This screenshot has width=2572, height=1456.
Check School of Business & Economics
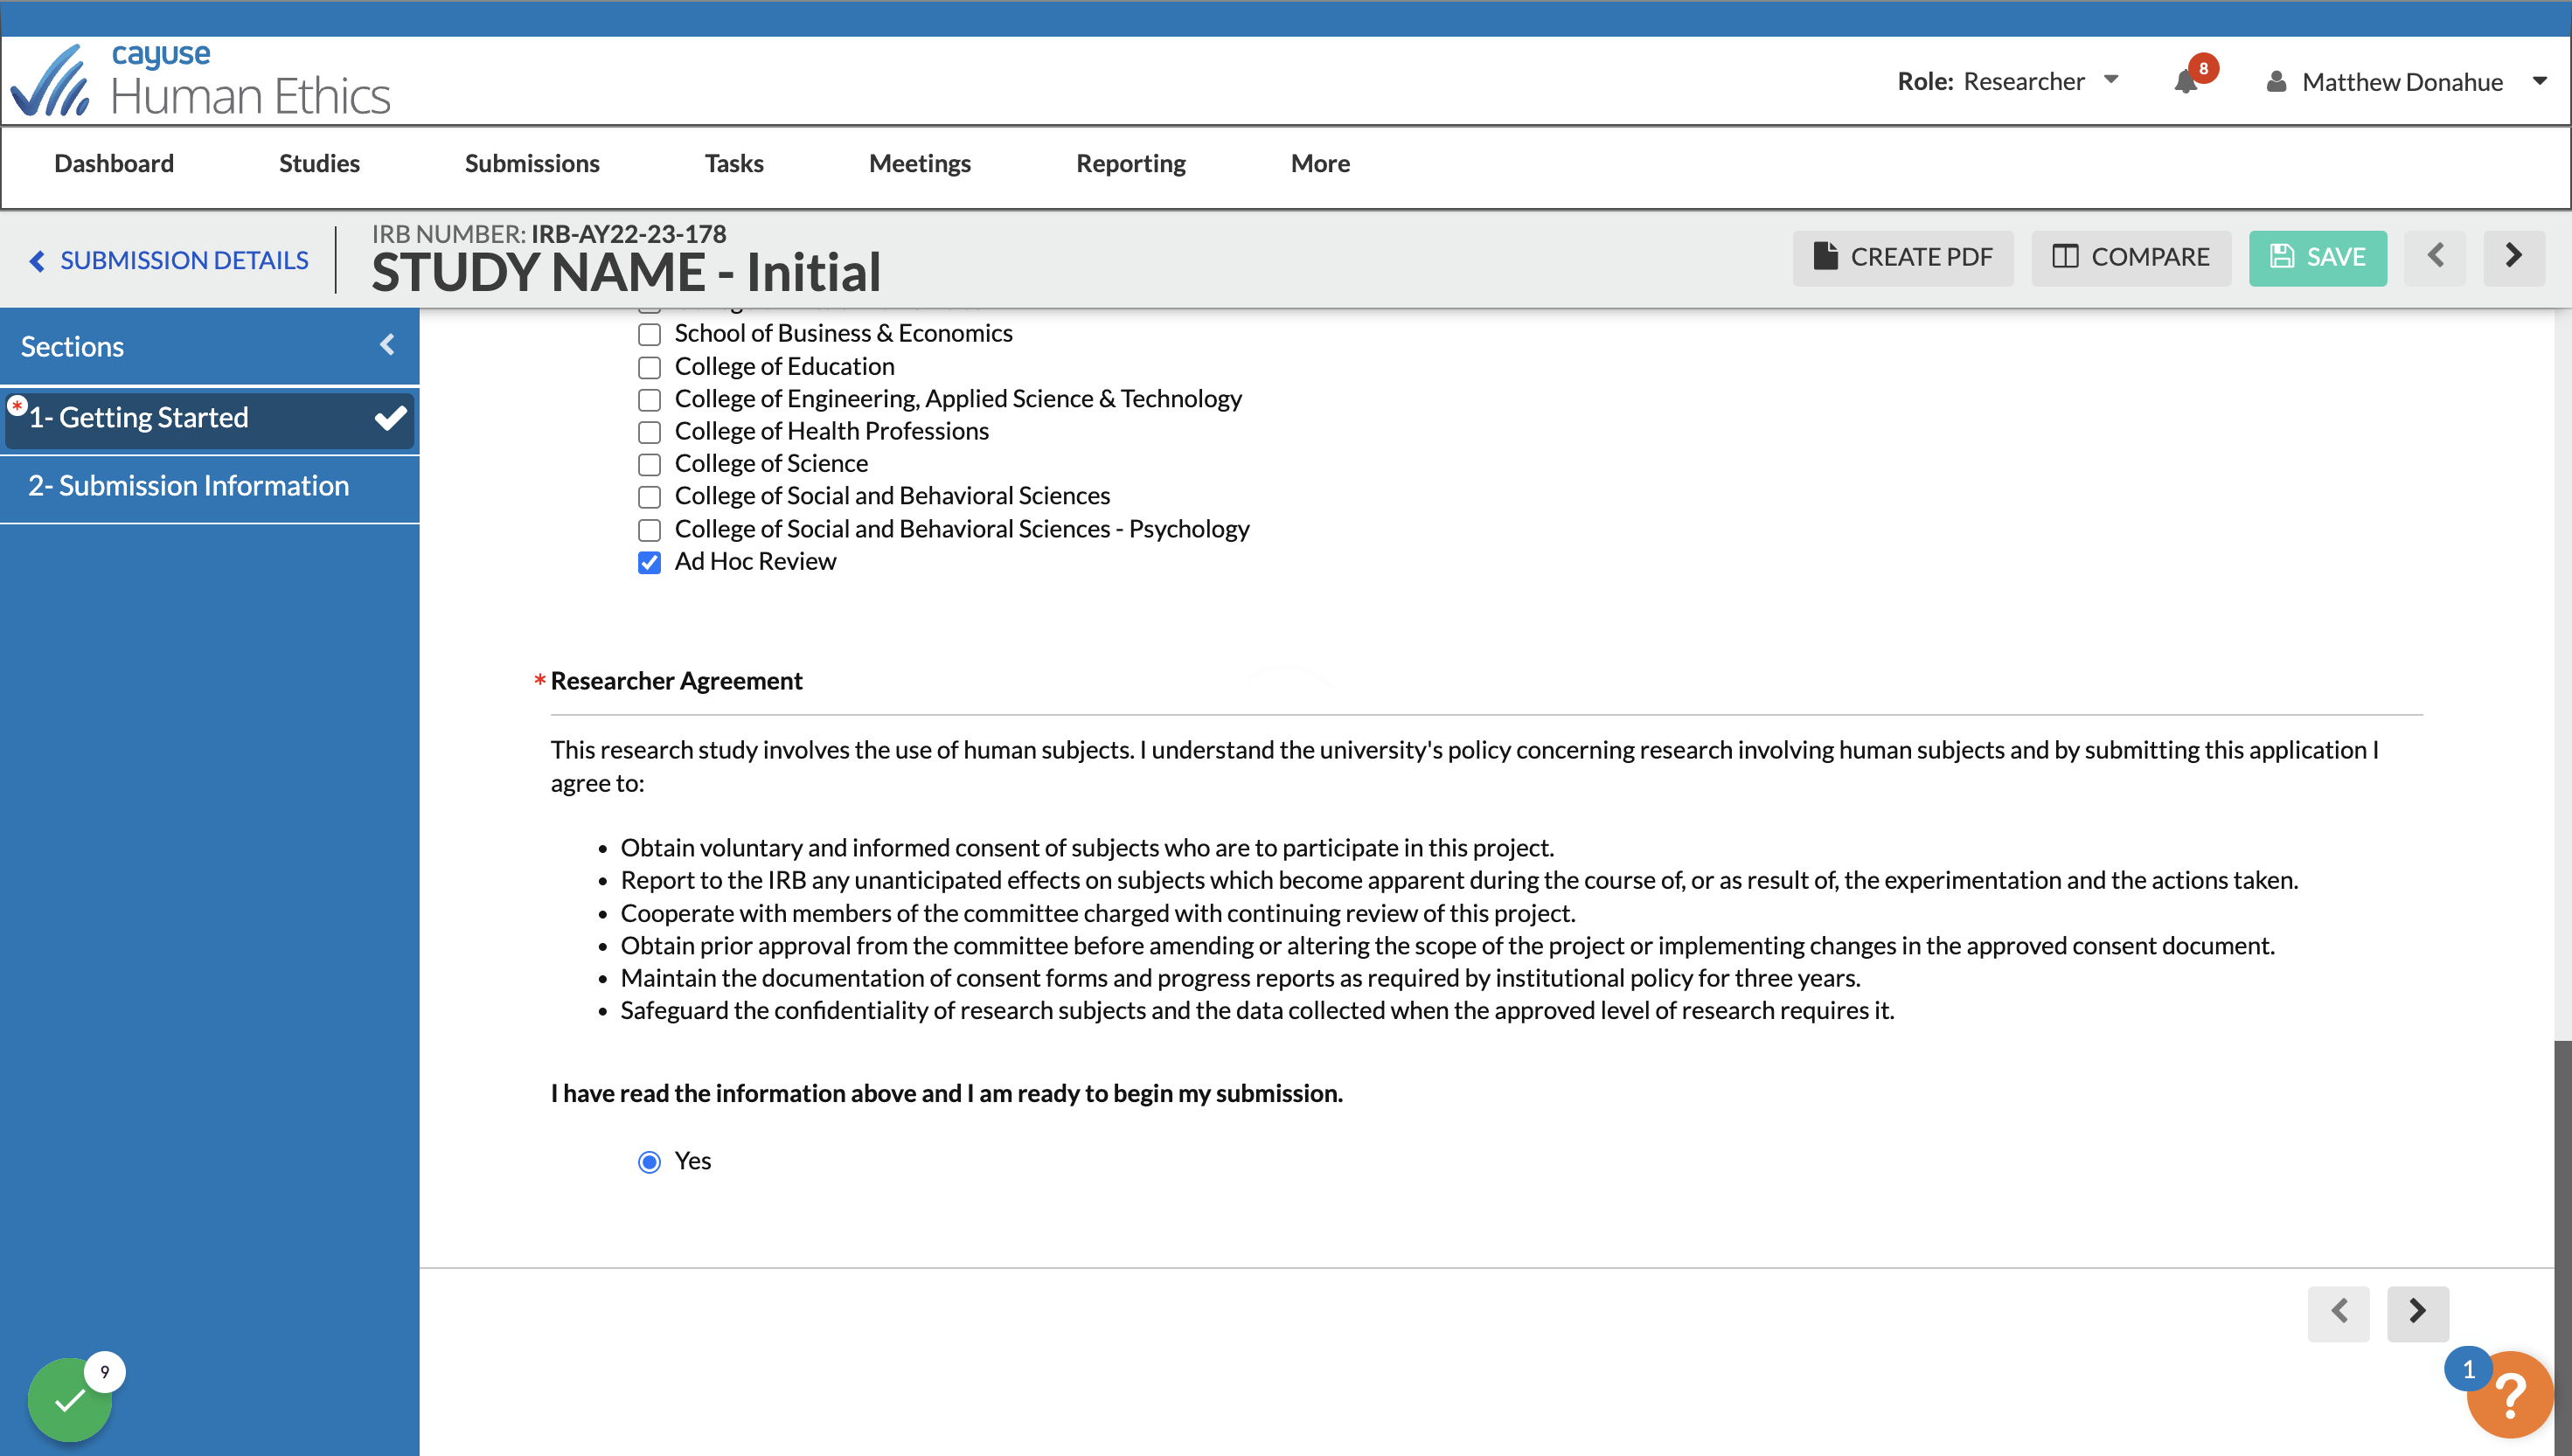[649, 334]
